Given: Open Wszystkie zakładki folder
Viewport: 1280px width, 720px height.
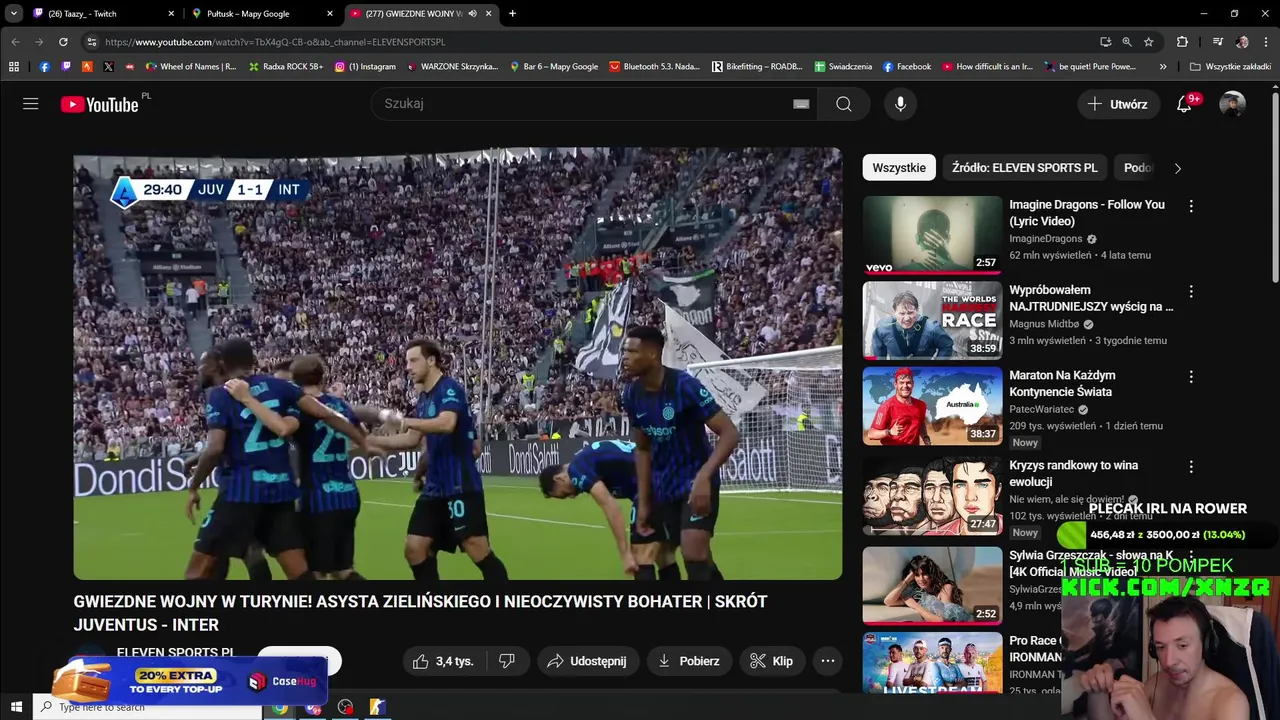Looking at the screenshot, I should coord(1230,67).
